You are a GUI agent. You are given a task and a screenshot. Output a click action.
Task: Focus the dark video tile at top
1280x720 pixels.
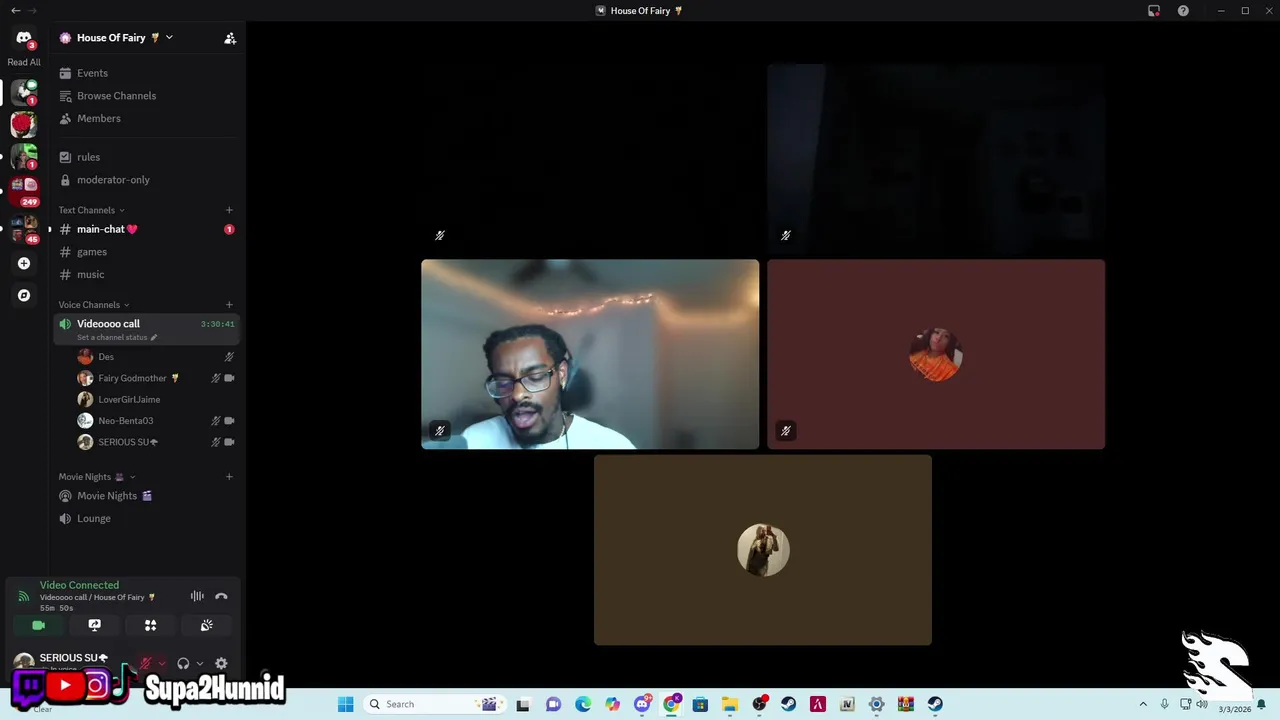click(936, 158)
